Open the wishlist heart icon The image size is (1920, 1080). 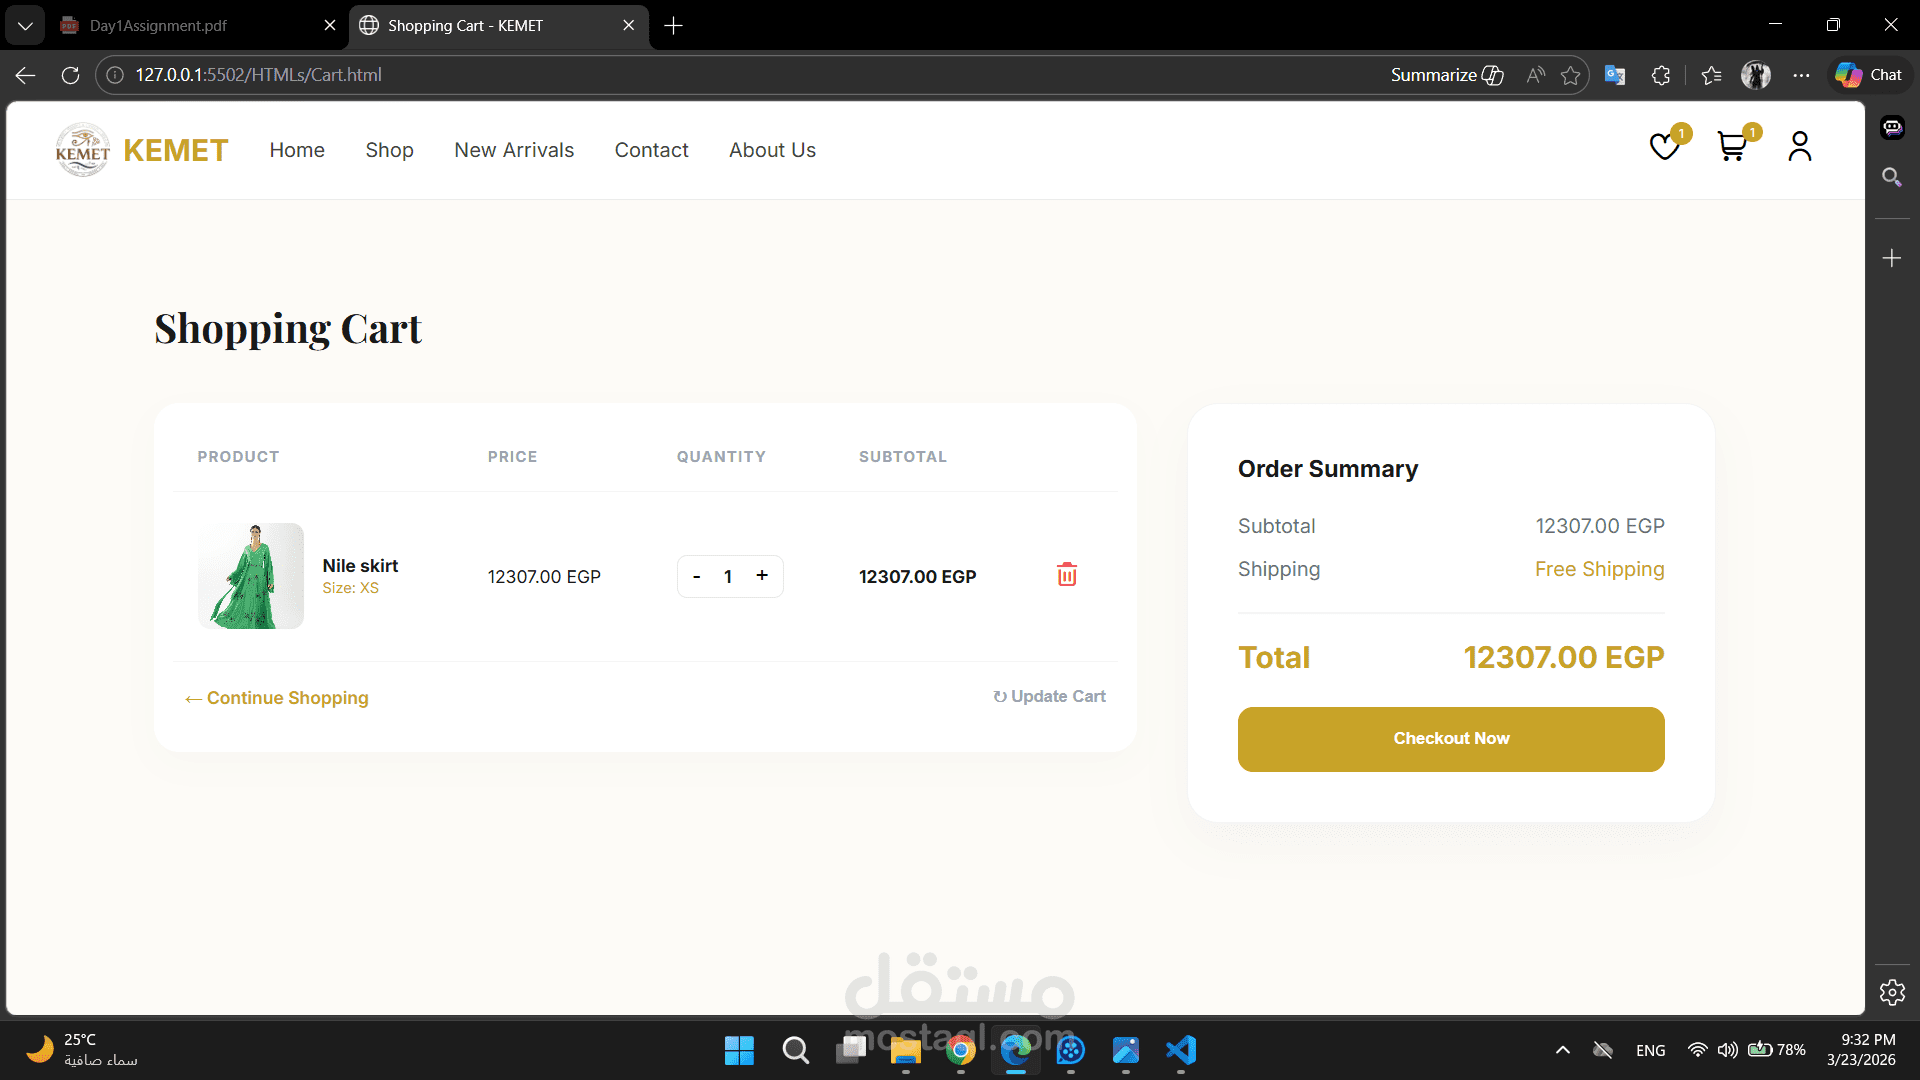(x=1664, y=147)
